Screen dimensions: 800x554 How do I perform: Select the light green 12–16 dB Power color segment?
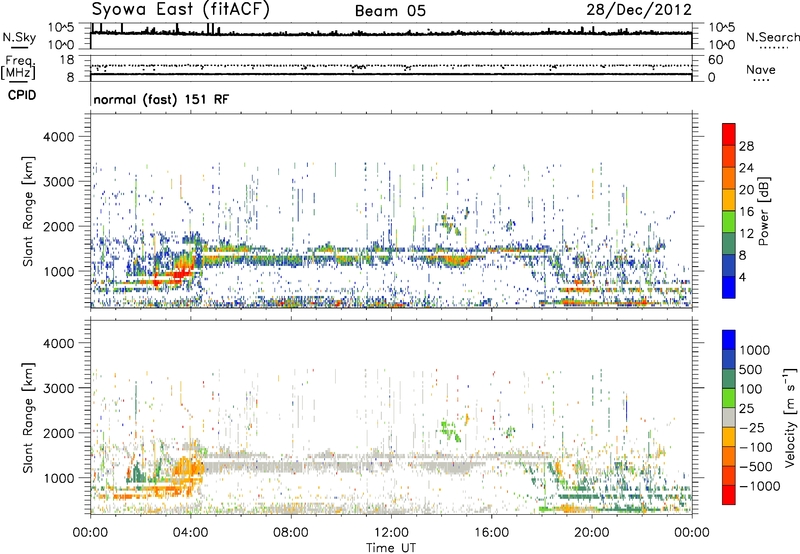(x=729, y=221)
